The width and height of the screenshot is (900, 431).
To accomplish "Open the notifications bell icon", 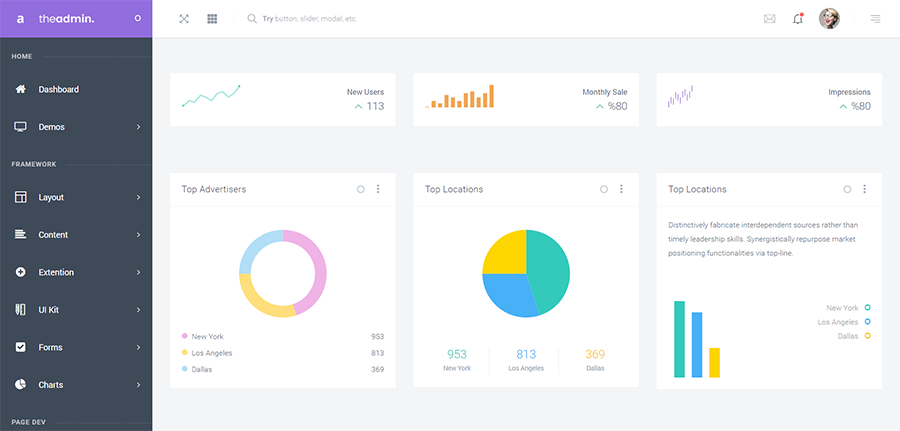I will pos(798,19).
